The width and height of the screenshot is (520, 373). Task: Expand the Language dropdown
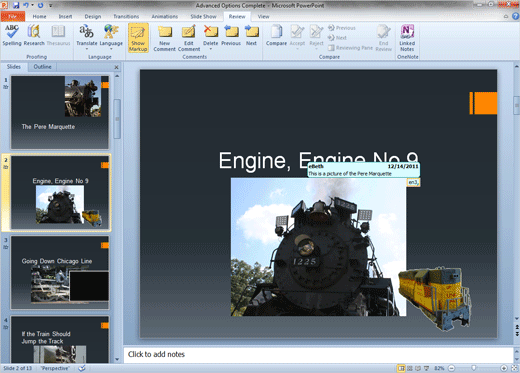pyautogui.click(x=111, y=49)
